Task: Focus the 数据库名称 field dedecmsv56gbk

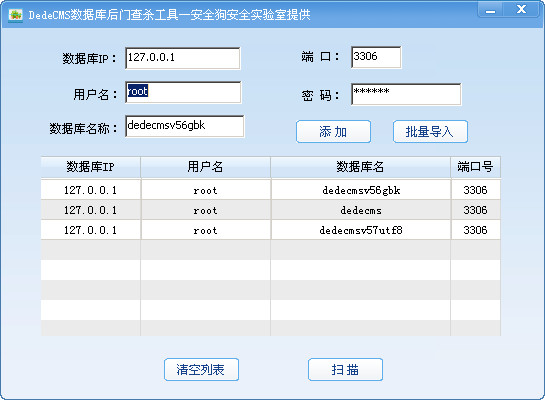Action: tap(185, 126)
